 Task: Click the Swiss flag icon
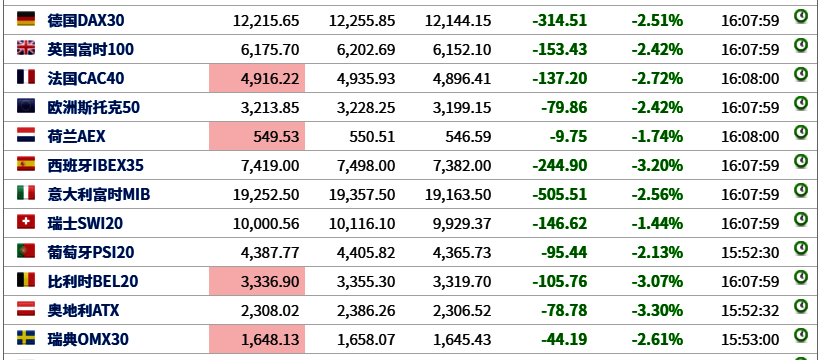click(x=26, y=223)
